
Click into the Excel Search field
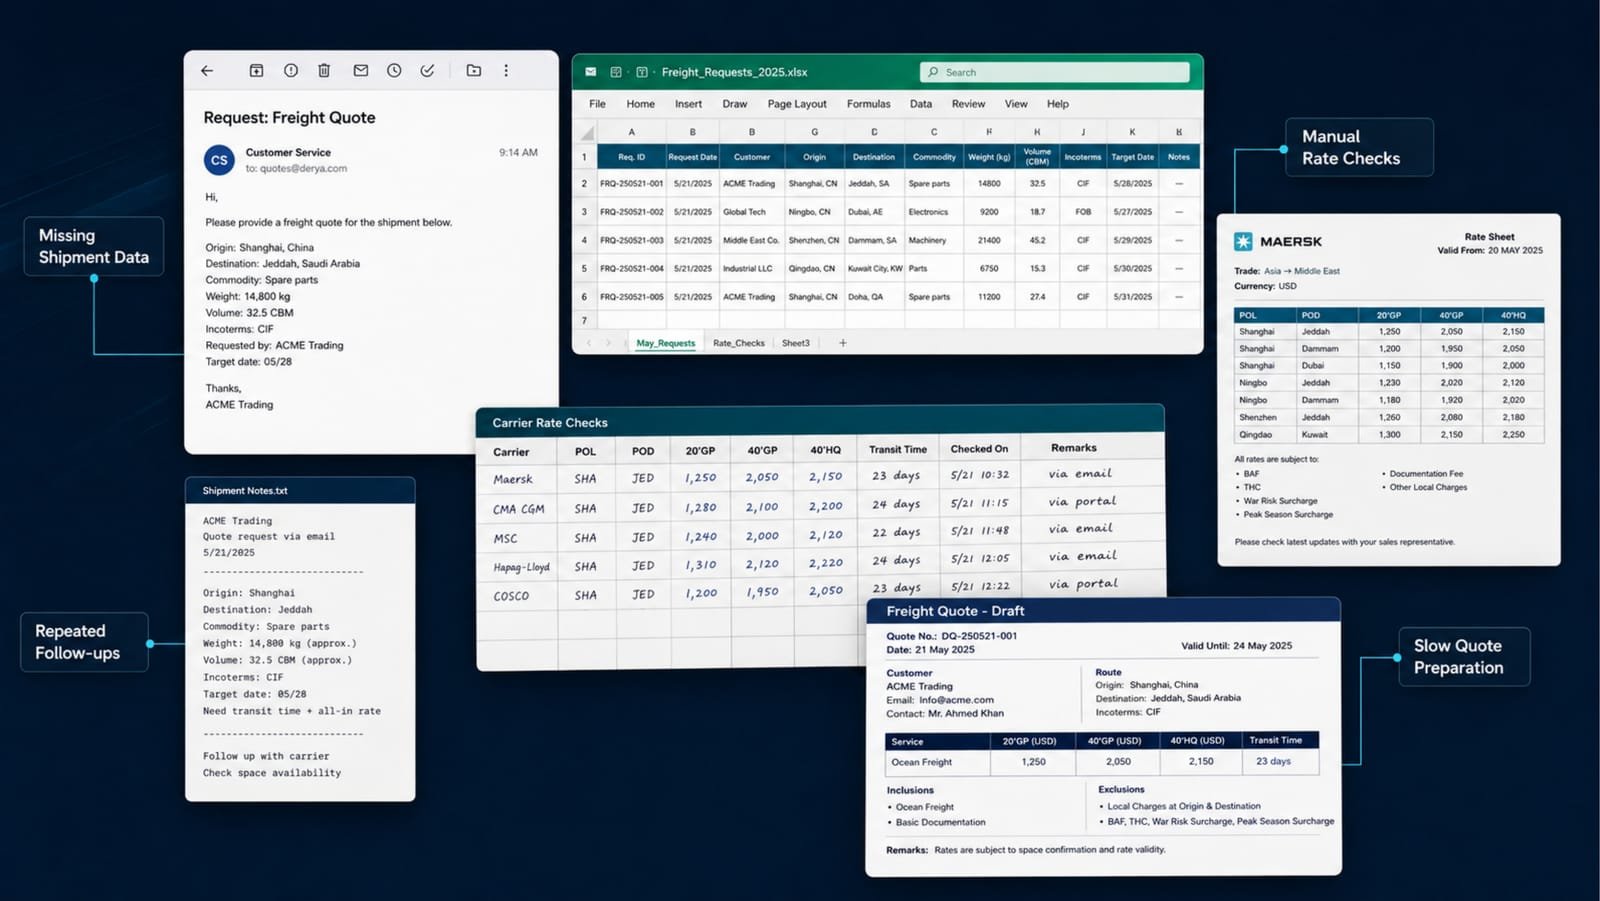1055,72
